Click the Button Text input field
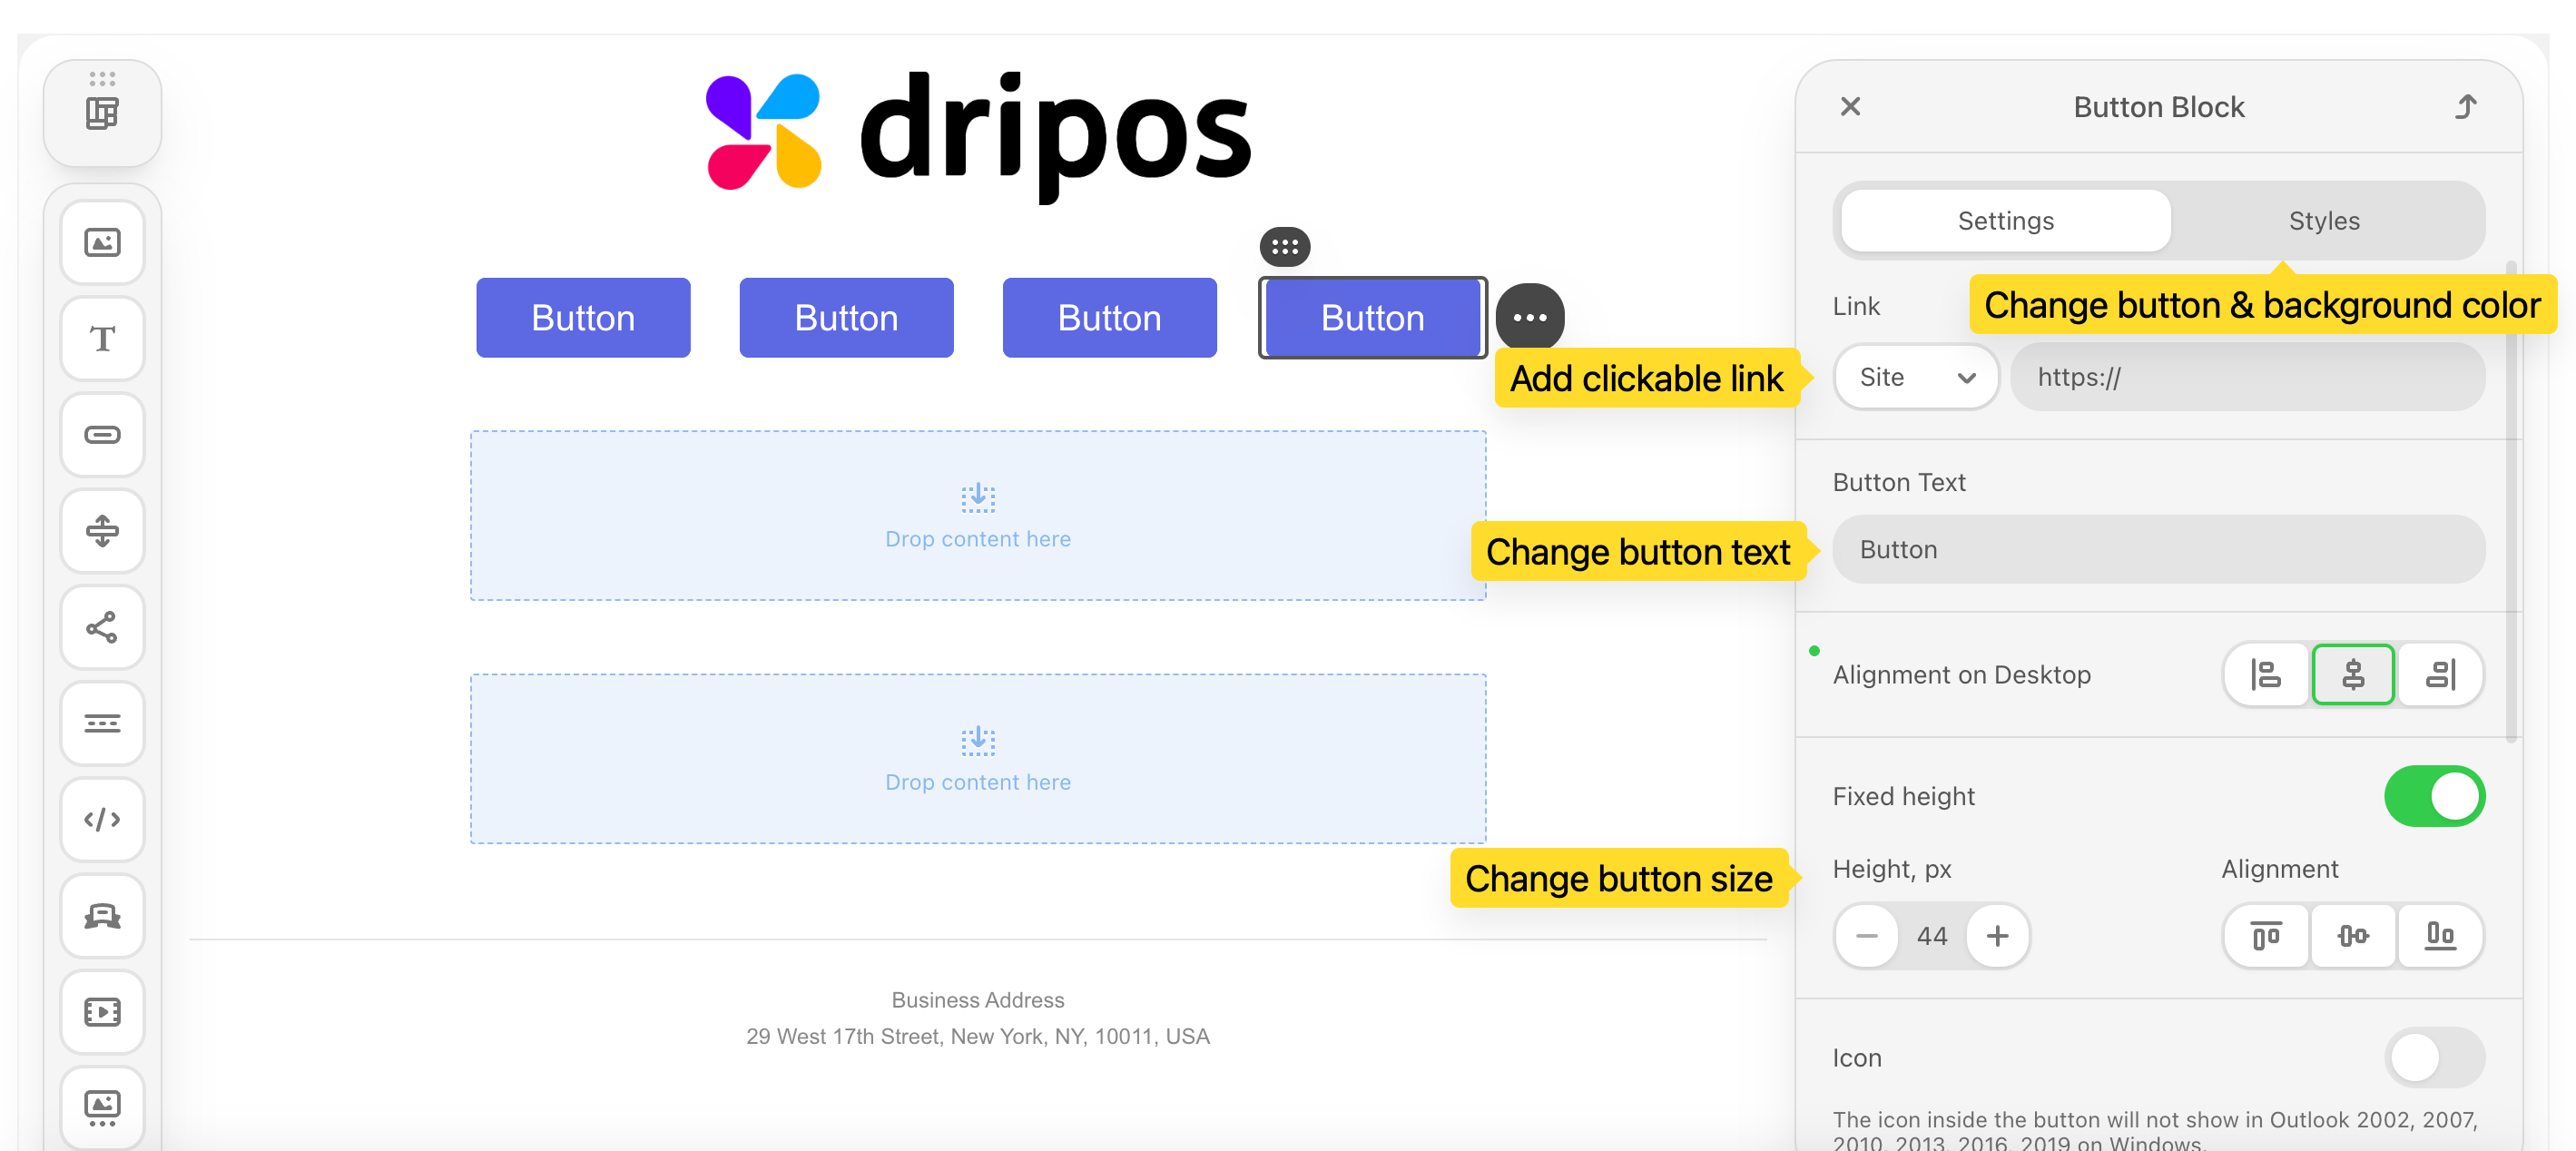The width and height of the screenshot is (2576, 1151). click(2158, 549)
